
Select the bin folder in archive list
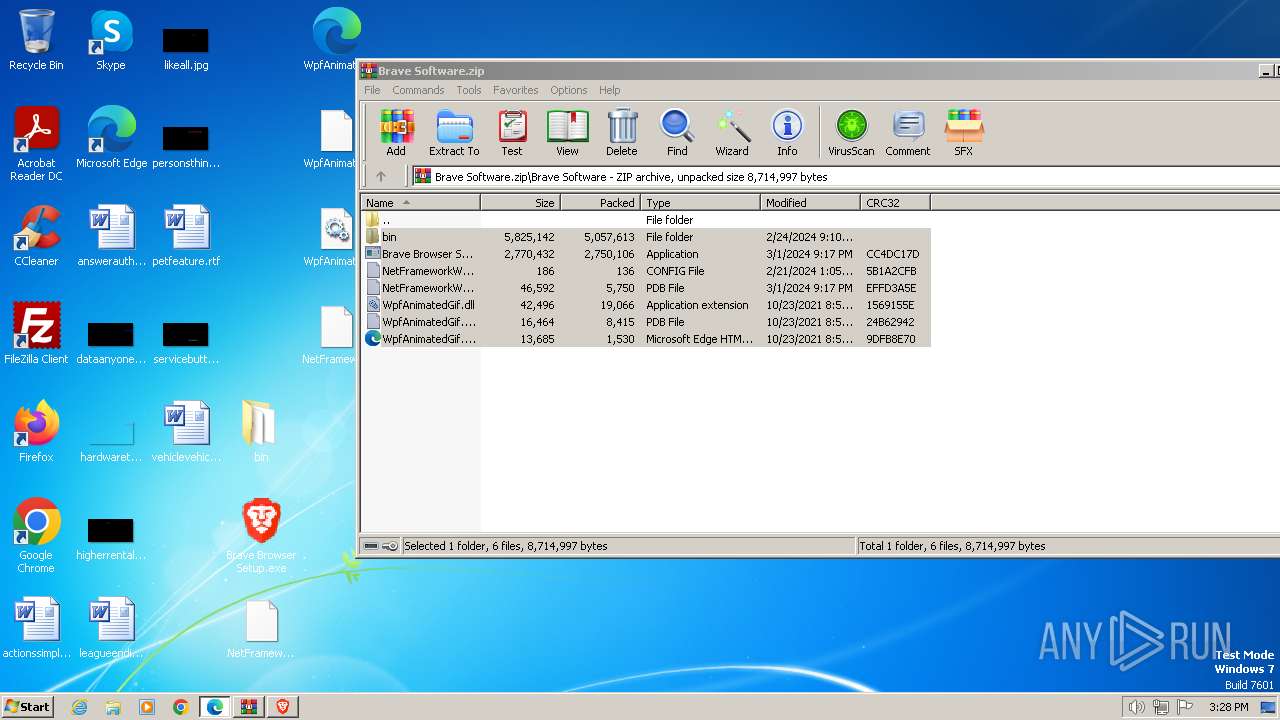(x=645, y=237)
